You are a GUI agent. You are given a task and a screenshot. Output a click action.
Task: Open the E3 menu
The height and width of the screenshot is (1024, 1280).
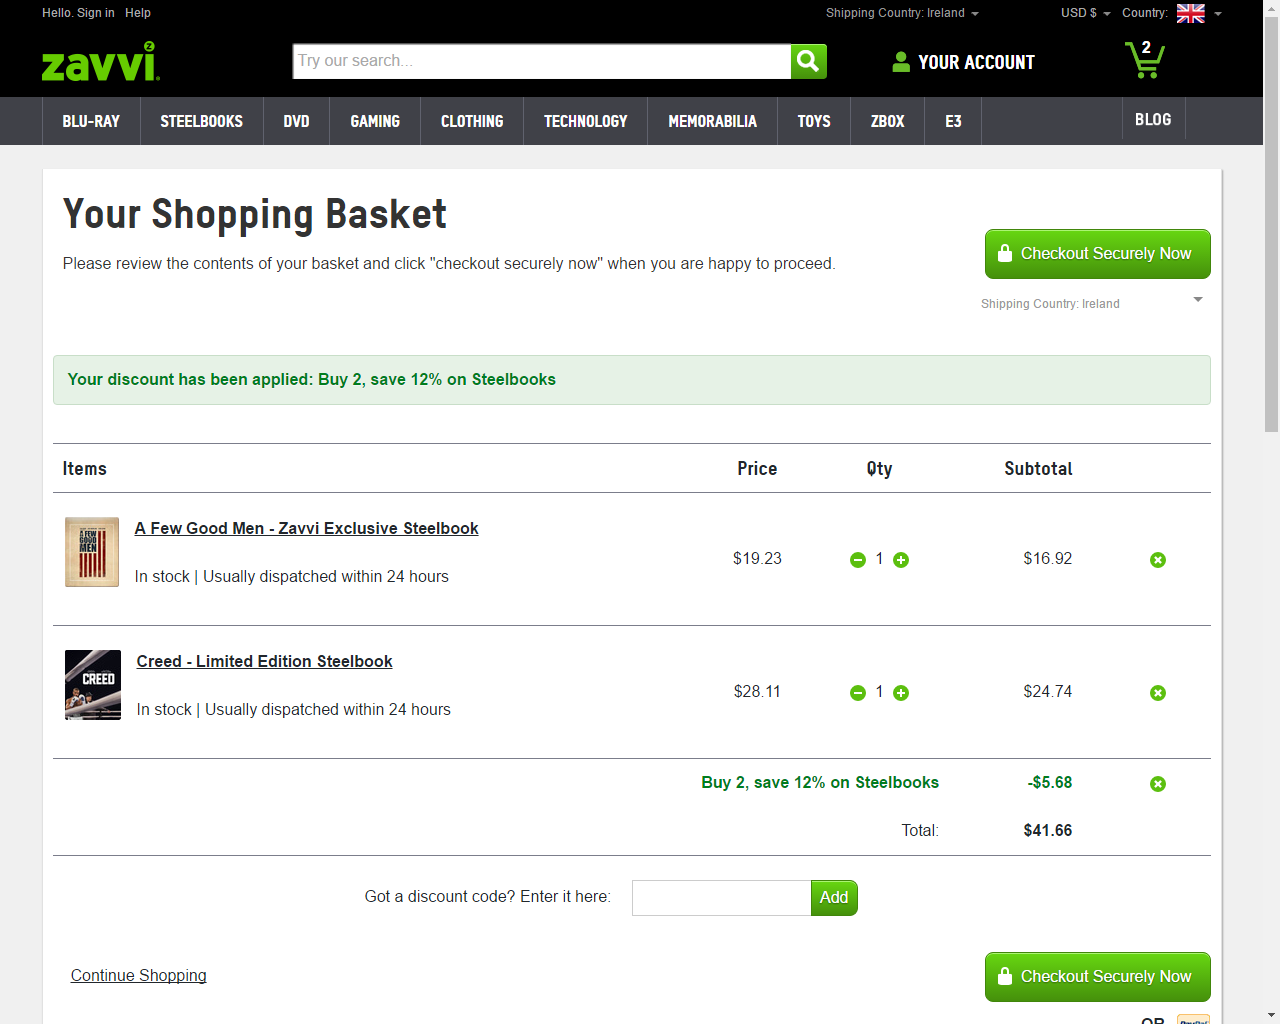[954, 121]
